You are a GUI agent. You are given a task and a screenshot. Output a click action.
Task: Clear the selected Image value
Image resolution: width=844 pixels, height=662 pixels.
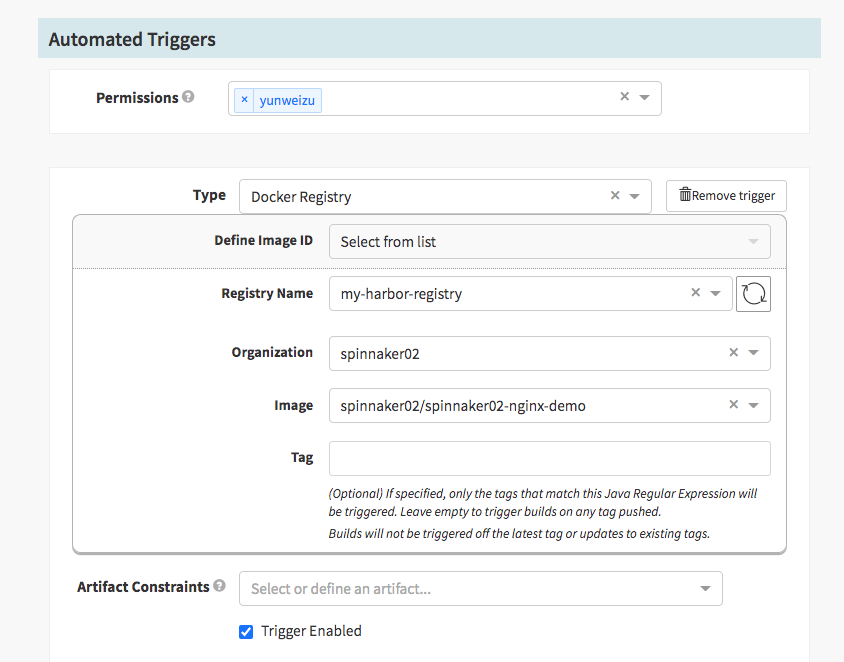[733, 404]
